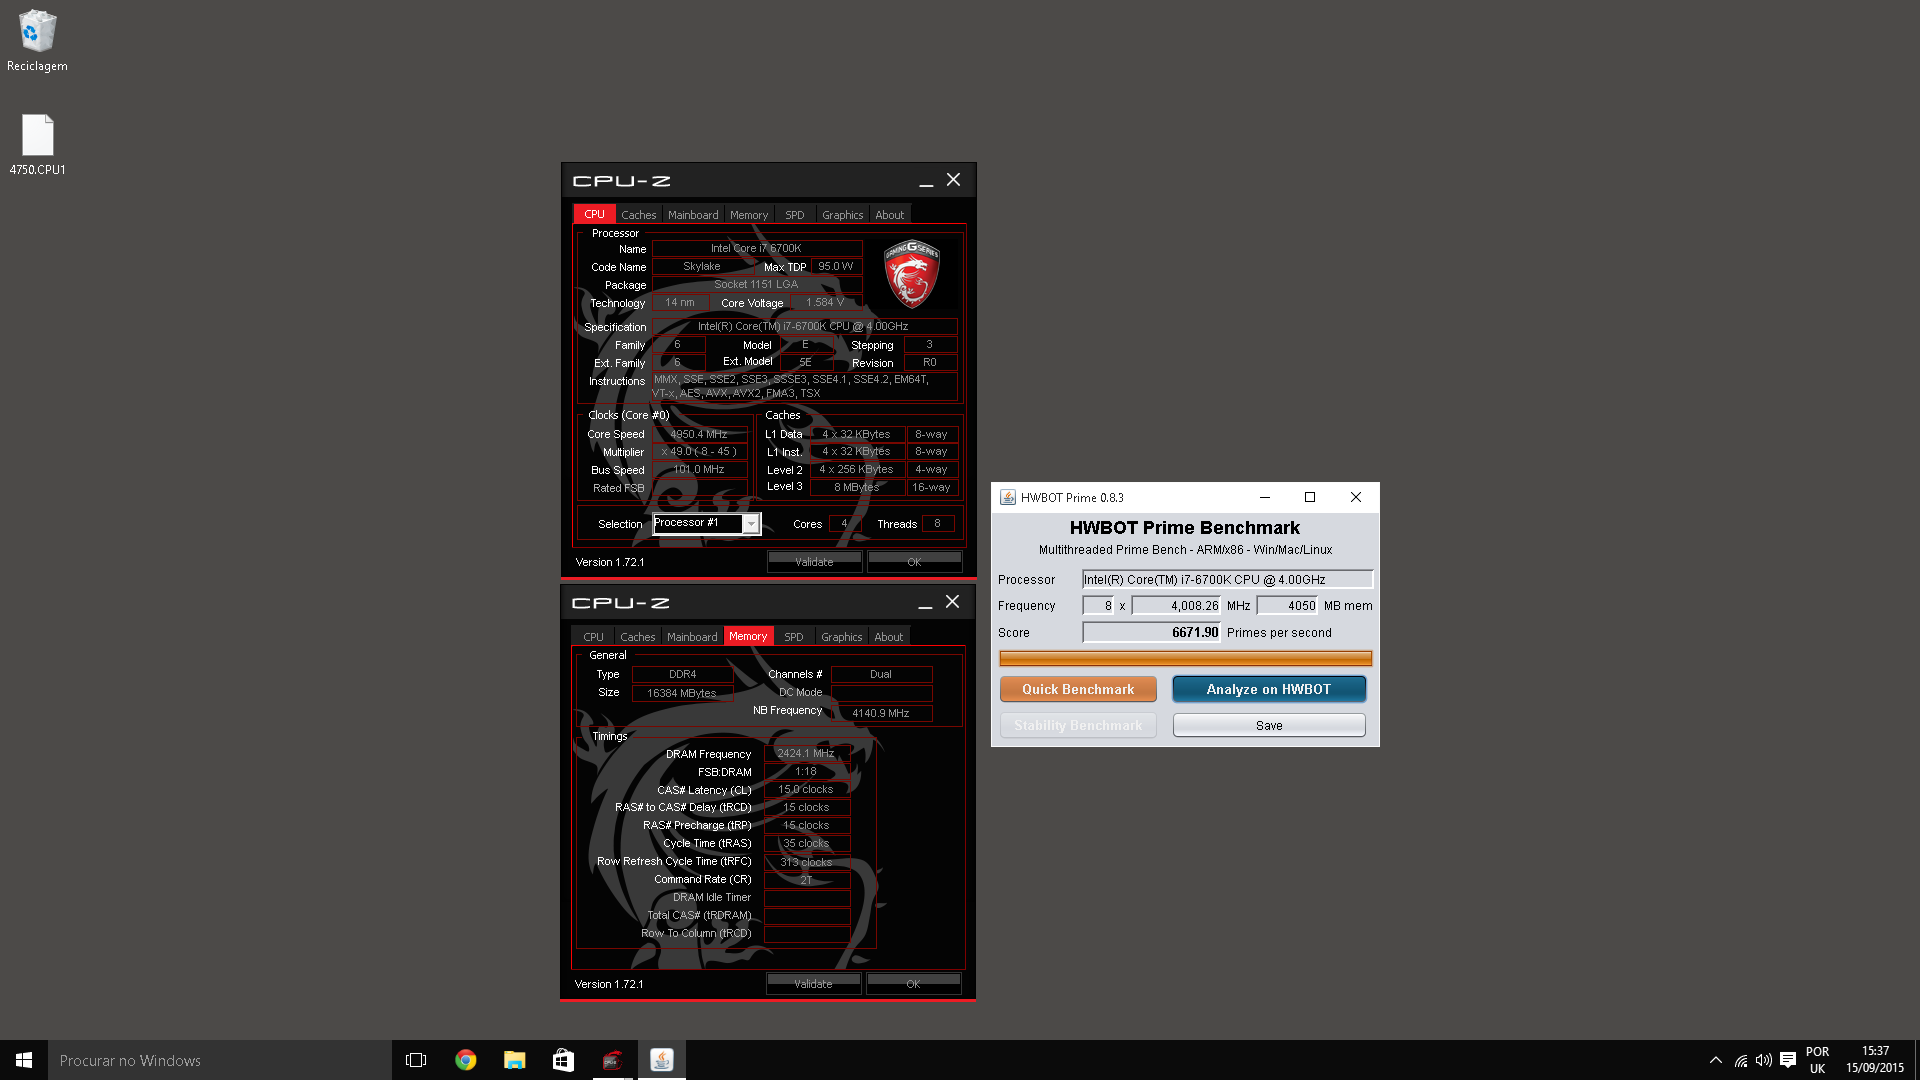1920x1080 pixels.
Task: Show hidden system tray icons
Action: [x=1716, y=1060]
